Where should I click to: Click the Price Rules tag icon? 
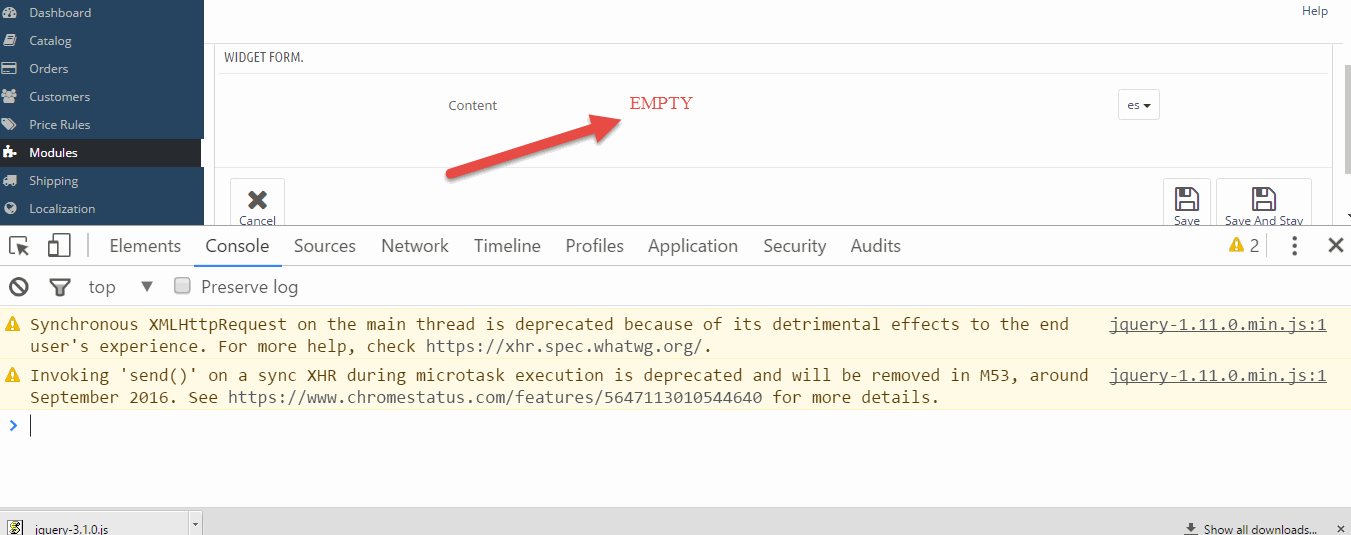coord(10,125)
